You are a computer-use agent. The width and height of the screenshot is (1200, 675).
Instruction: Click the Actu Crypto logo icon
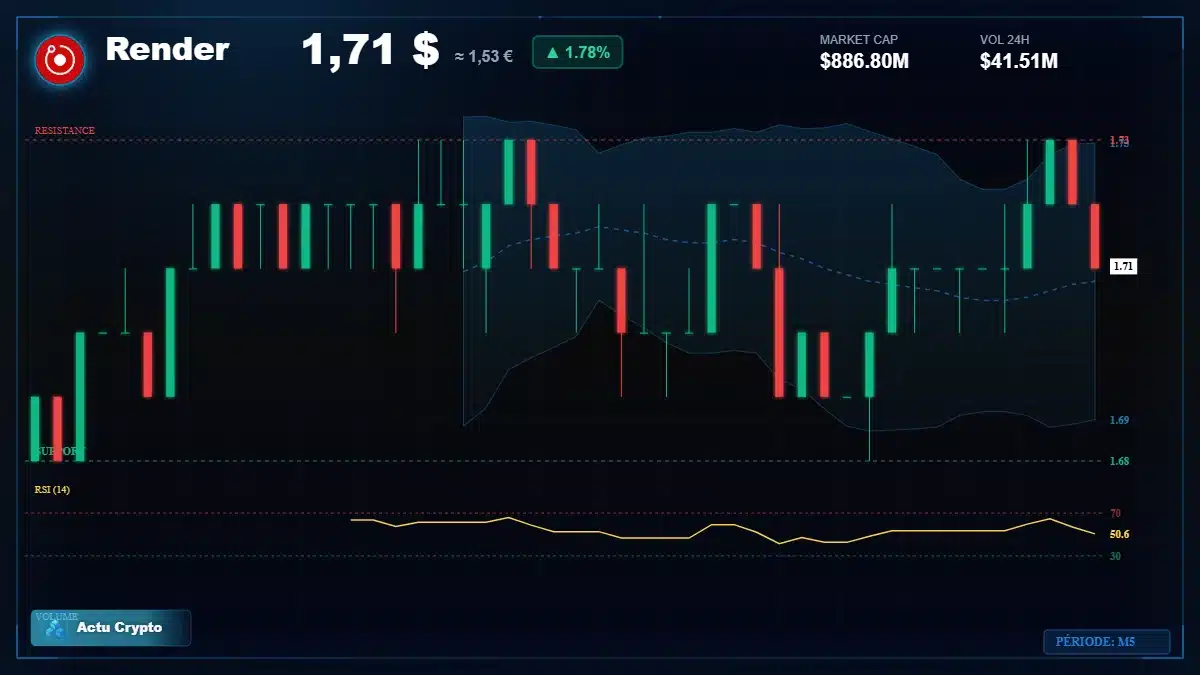pos(54,629)
